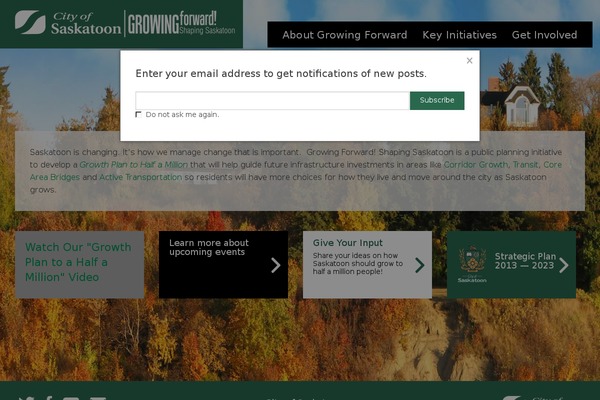Open the Growth Plan to Half a Million link
600x400 pixels.
(134, 165)
